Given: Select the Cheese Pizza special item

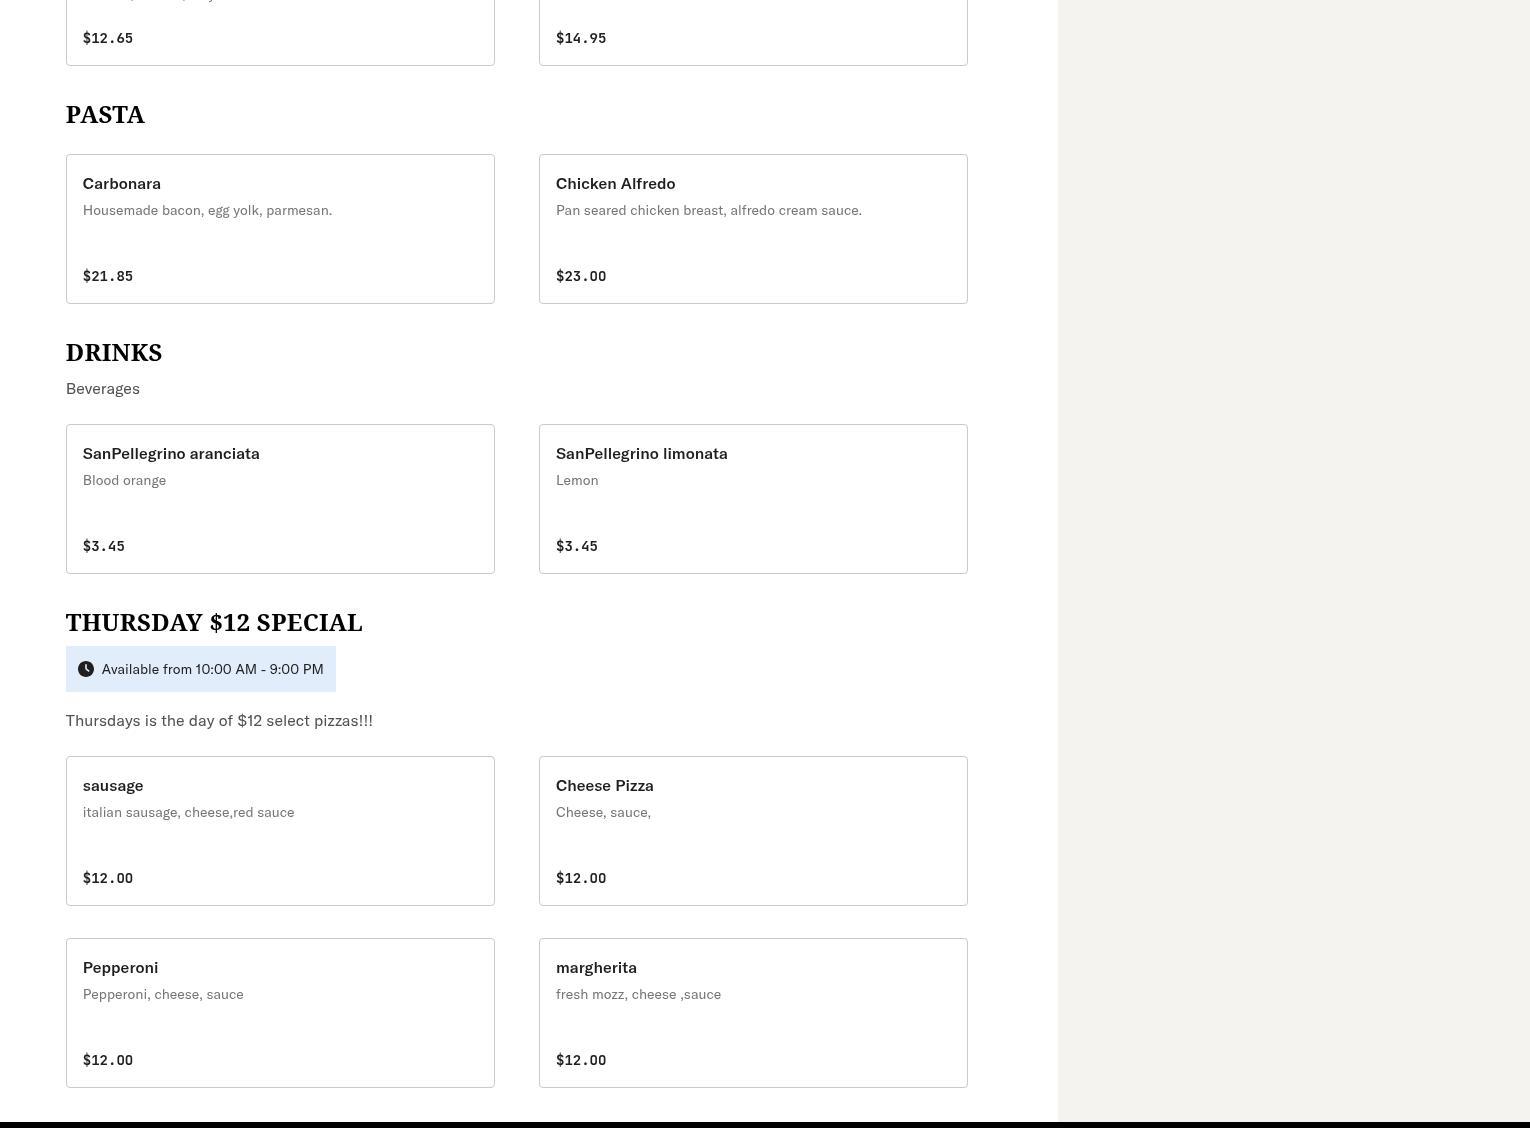Looking at the screenshot, I should pos(752,831).
